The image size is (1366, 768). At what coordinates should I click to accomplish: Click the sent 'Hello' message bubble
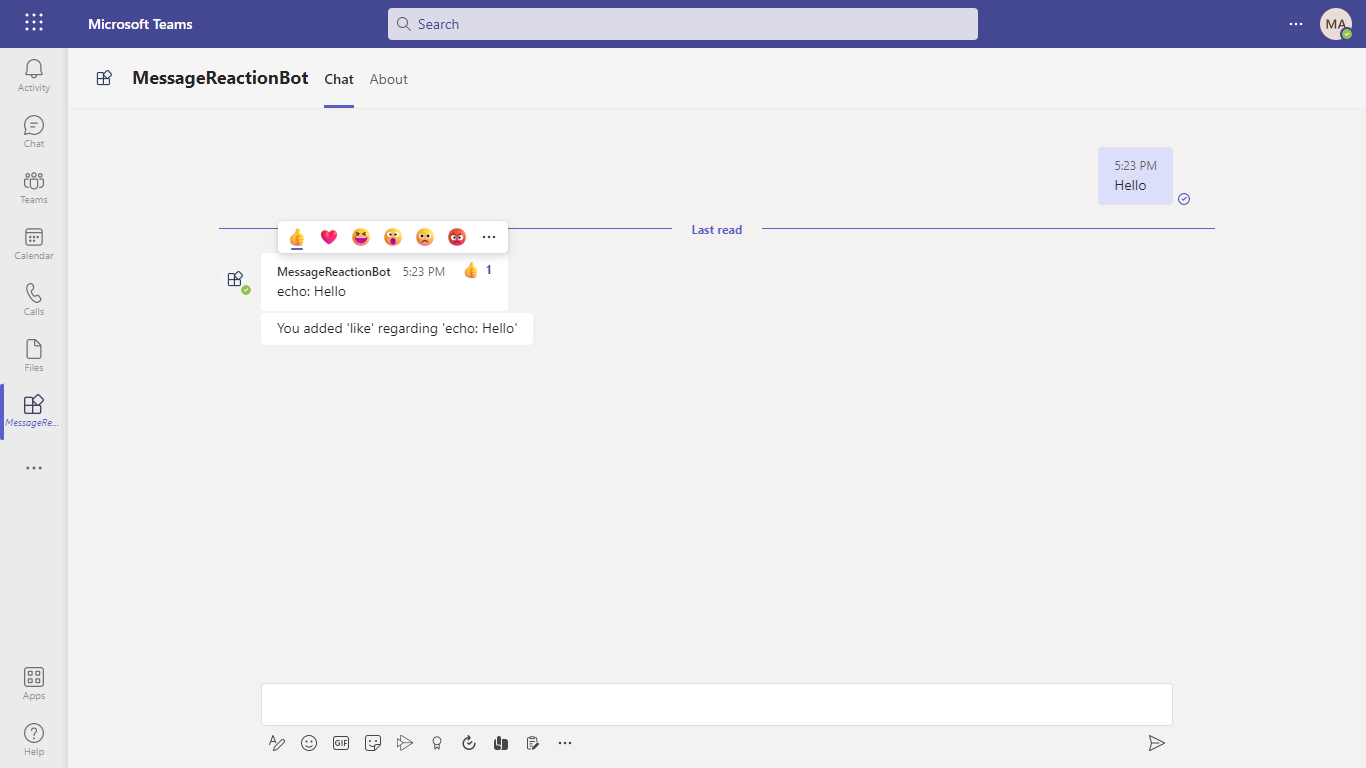coord(1135,176)
